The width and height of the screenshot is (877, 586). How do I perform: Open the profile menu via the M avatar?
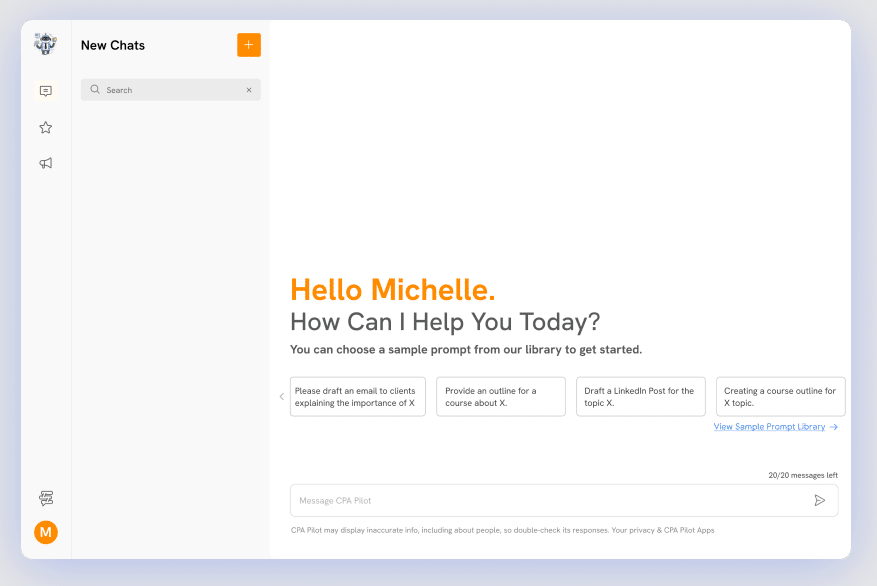pyautogui.click(x=45, y=532)
